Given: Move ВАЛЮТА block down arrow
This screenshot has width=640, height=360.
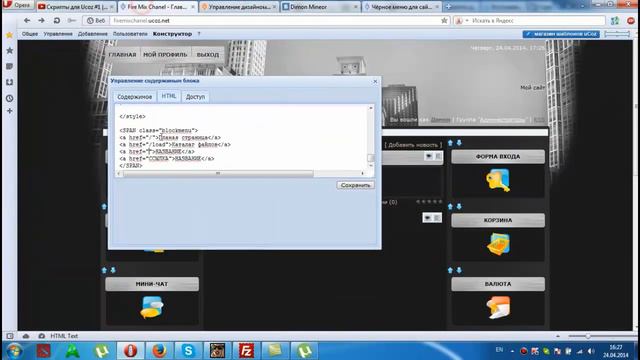Looking at the screenshot, I should click(459, 270).
